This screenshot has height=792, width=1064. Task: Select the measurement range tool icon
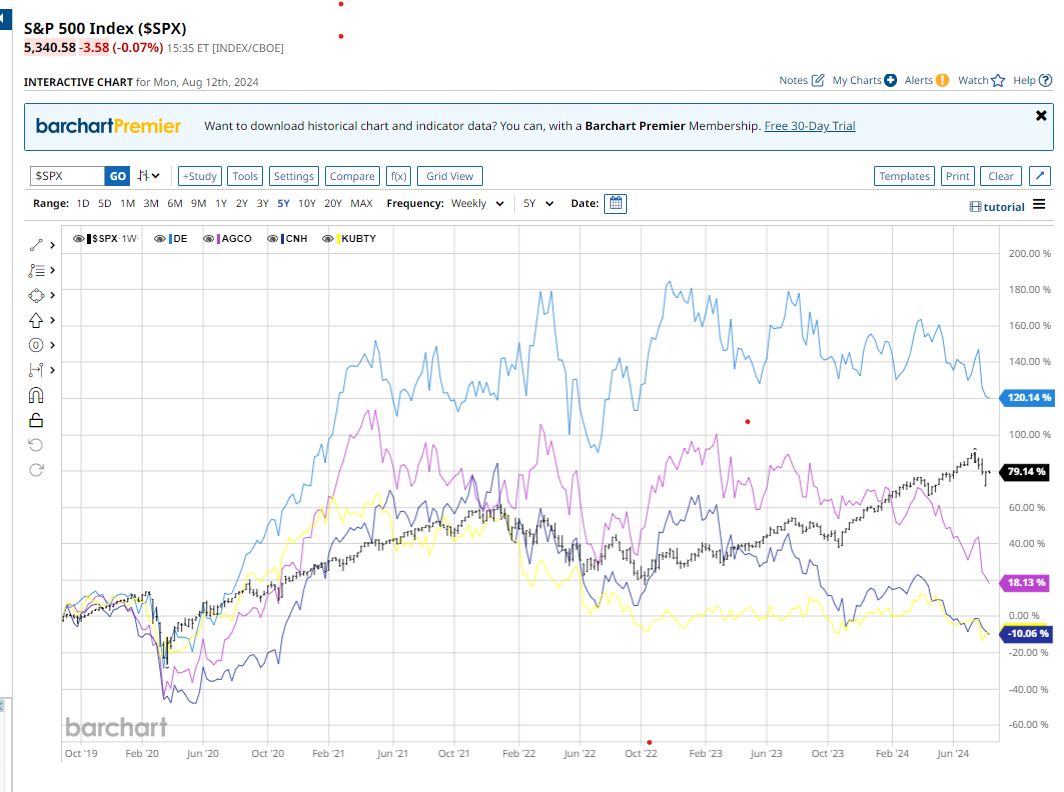[x=36, y=370]
